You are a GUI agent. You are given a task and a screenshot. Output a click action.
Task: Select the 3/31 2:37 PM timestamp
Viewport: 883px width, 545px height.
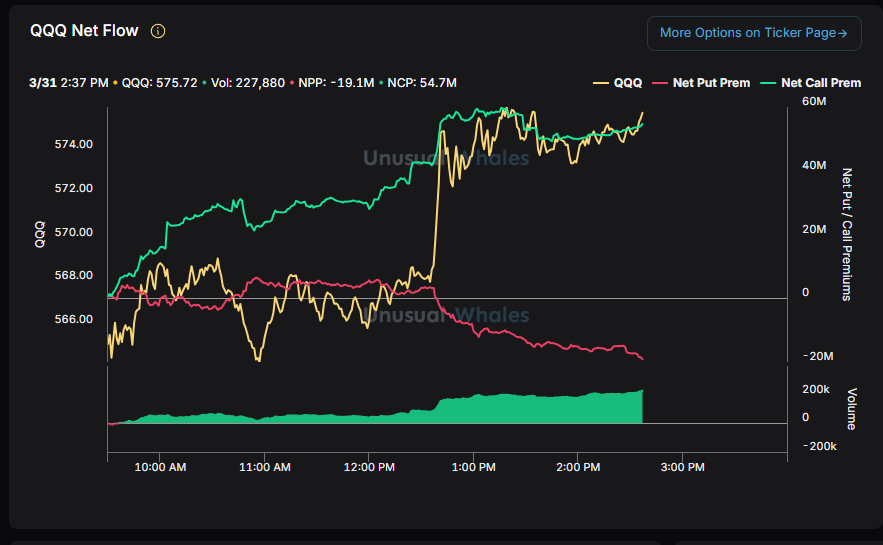[69, 83]
